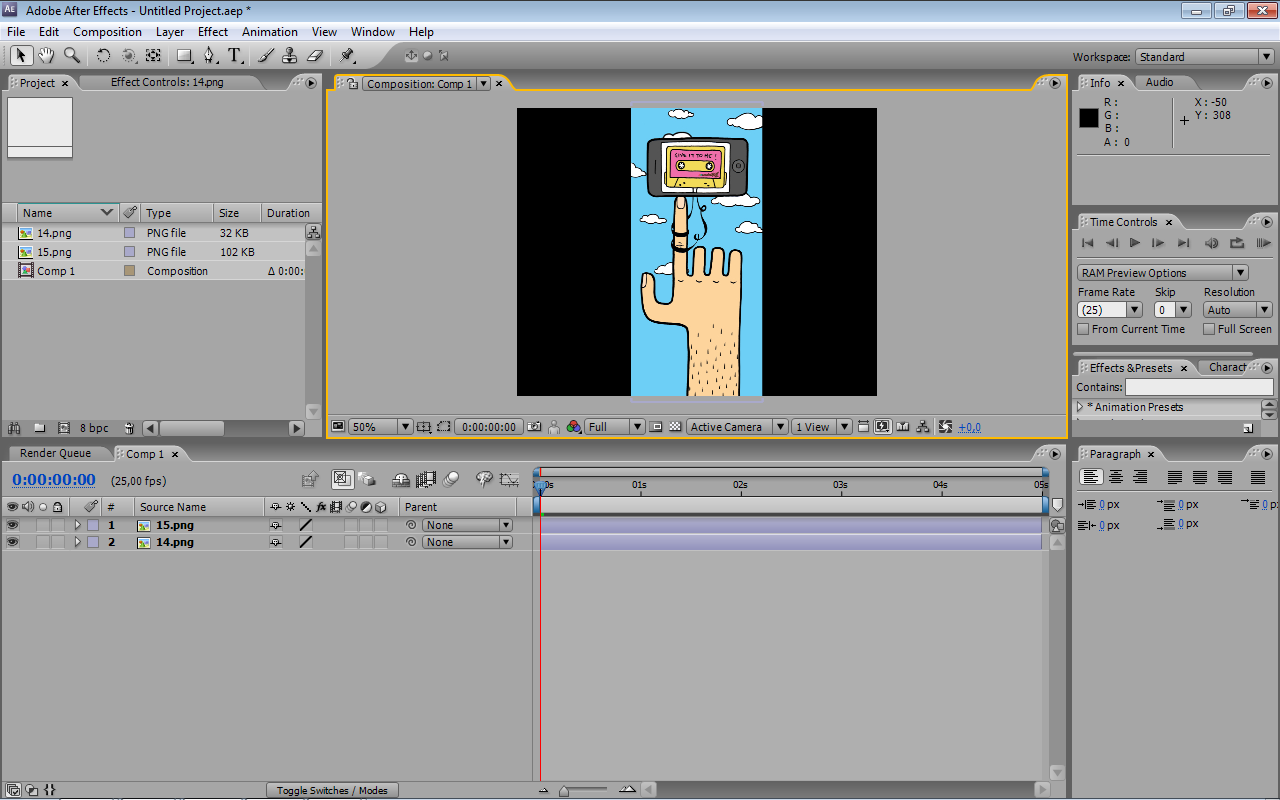Open the Graph Editor in timeline

(x=509, y=480)
